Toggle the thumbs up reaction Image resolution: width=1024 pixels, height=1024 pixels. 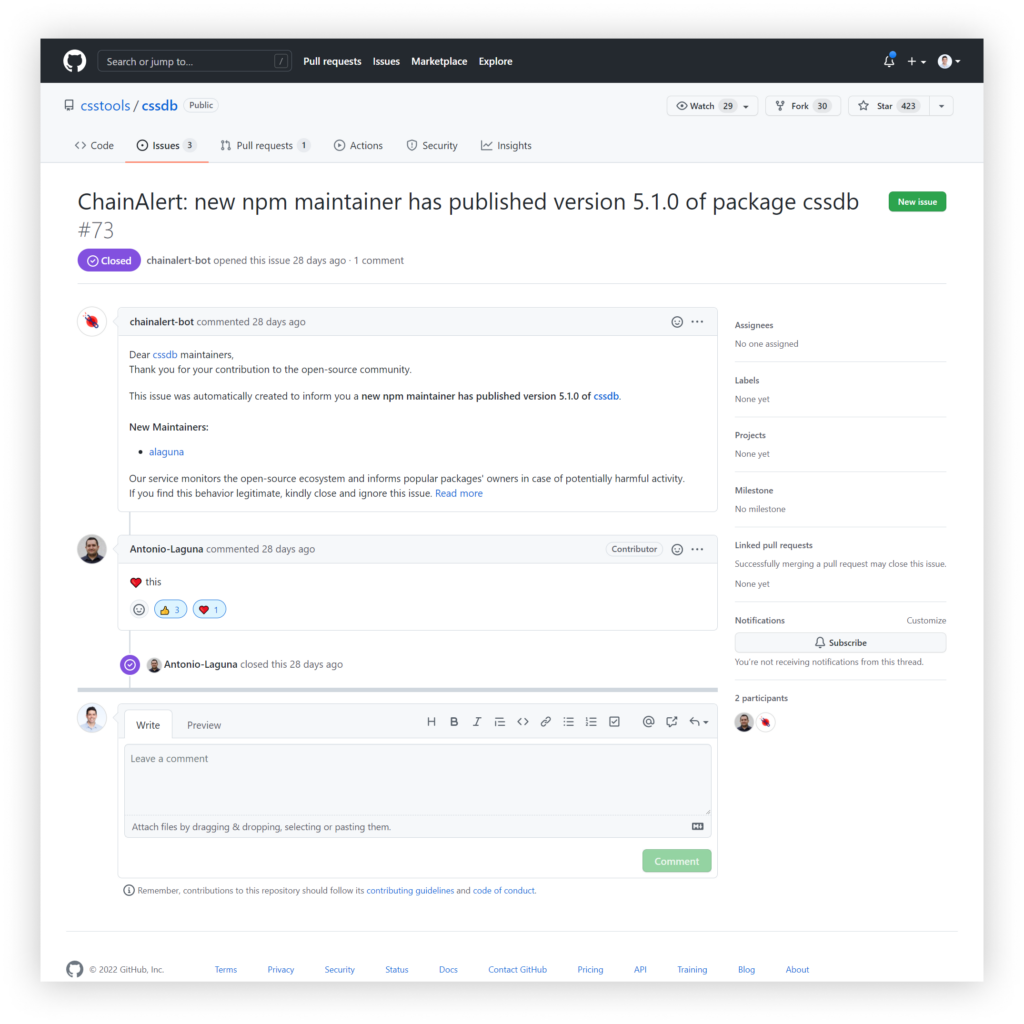[170, 609]
